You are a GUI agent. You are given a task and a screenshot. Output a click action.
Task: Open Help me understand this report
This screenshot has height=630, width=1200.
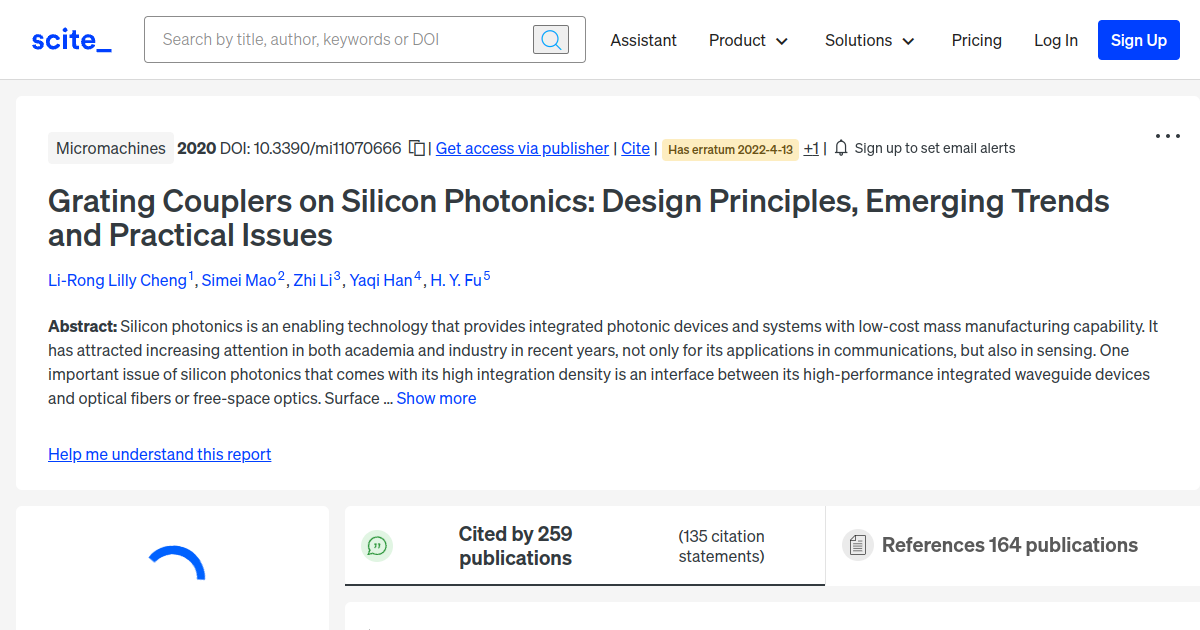[159, 454]
